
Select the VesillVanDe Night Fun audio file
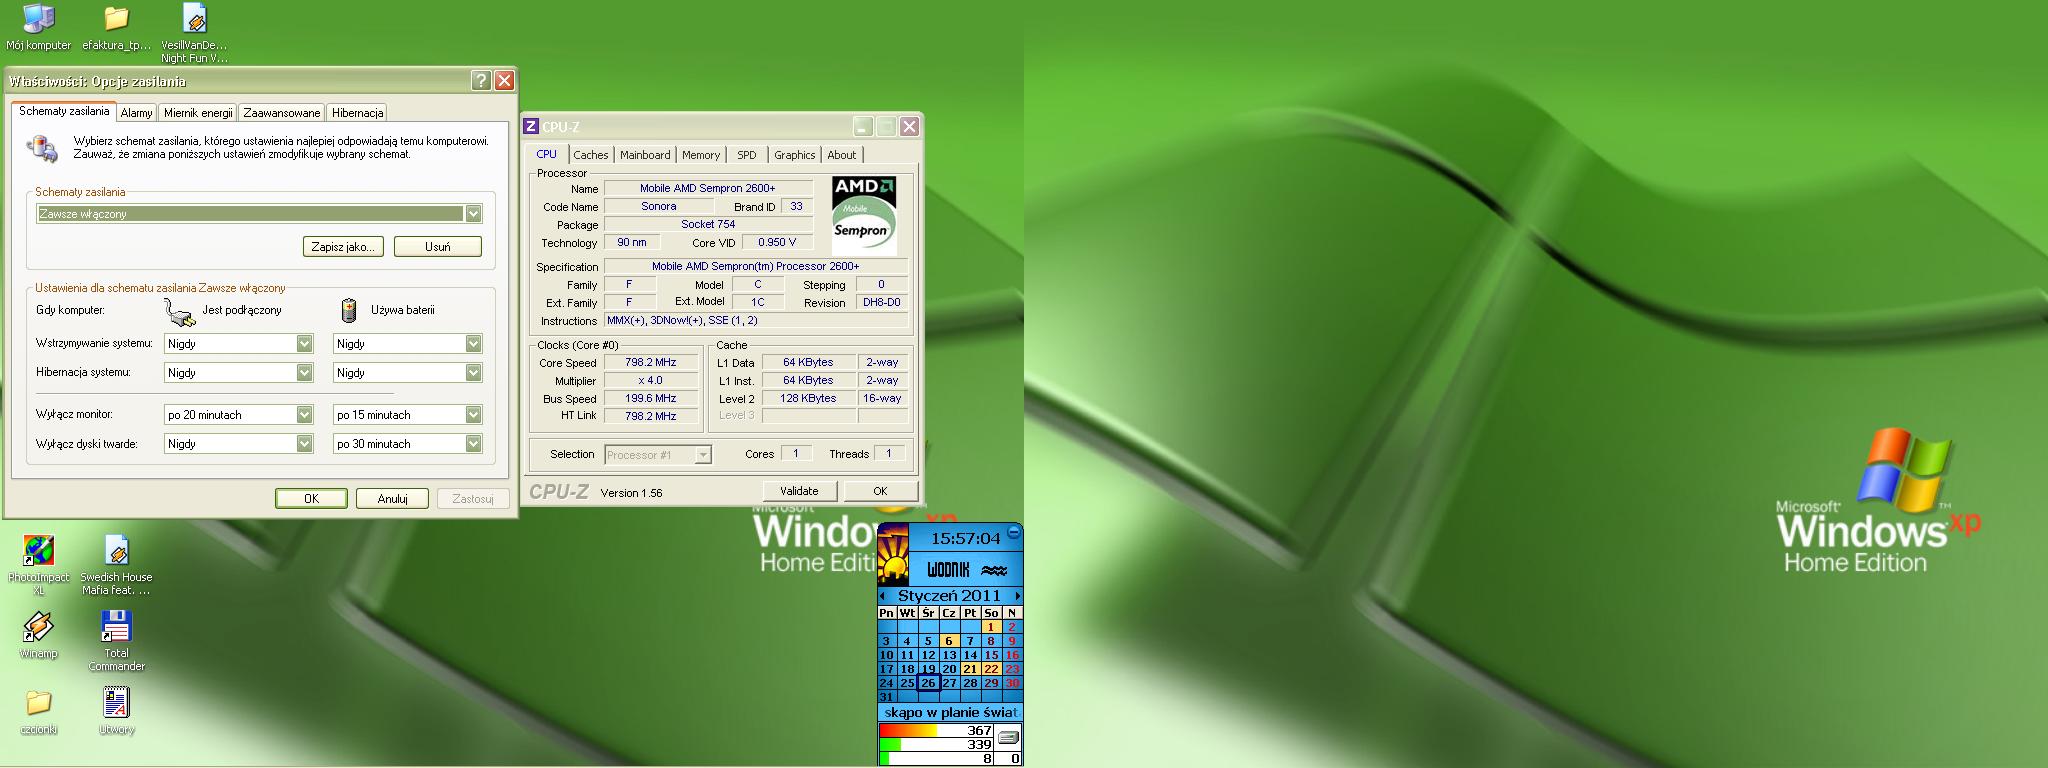(x=194, y=33)
